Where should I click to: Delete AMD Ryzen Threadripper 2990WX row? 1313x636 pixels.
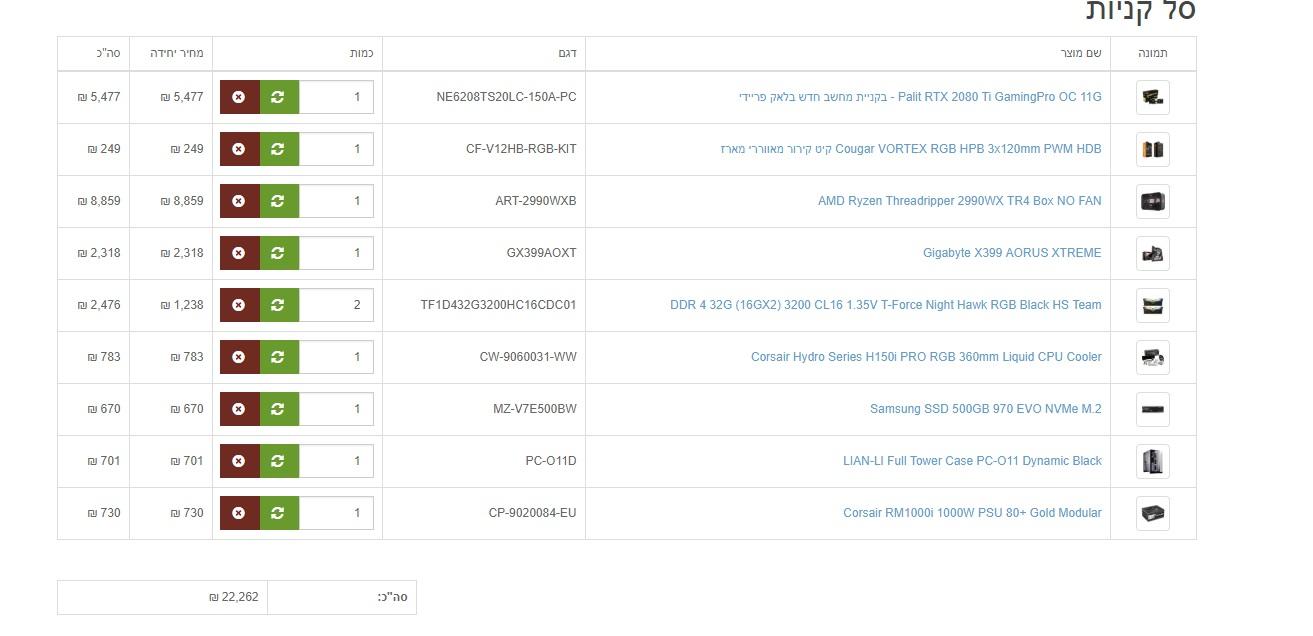[x=239, y=201]
